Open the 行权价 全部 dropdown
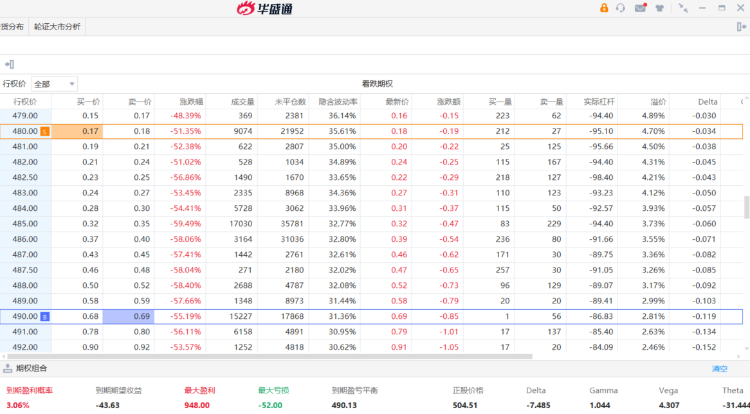The width and height of the screenshot is (750, 414). point(54,84)
